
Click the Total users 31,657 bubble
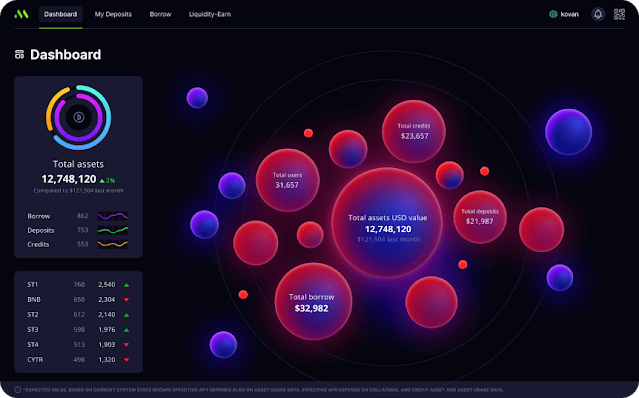coord(287,180)
